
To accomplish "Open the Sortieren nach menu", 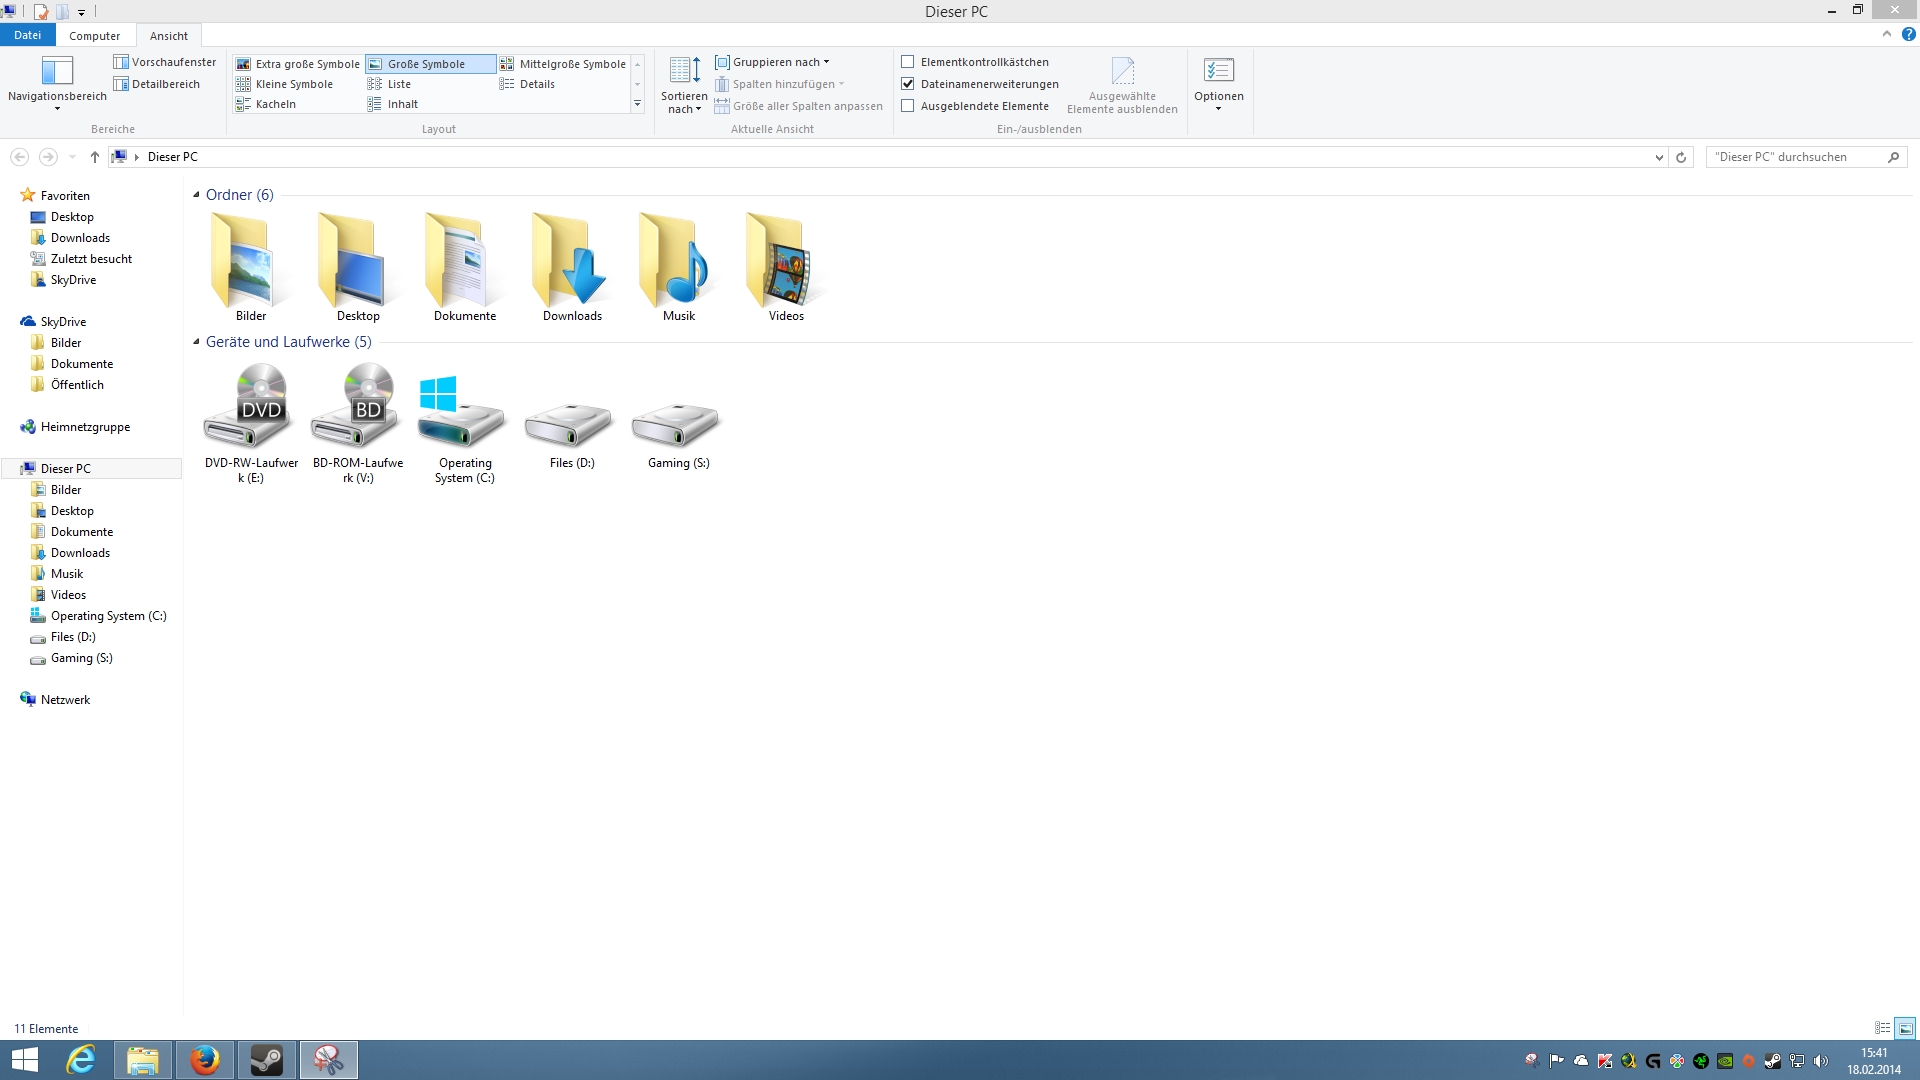I will pos(684,84).
